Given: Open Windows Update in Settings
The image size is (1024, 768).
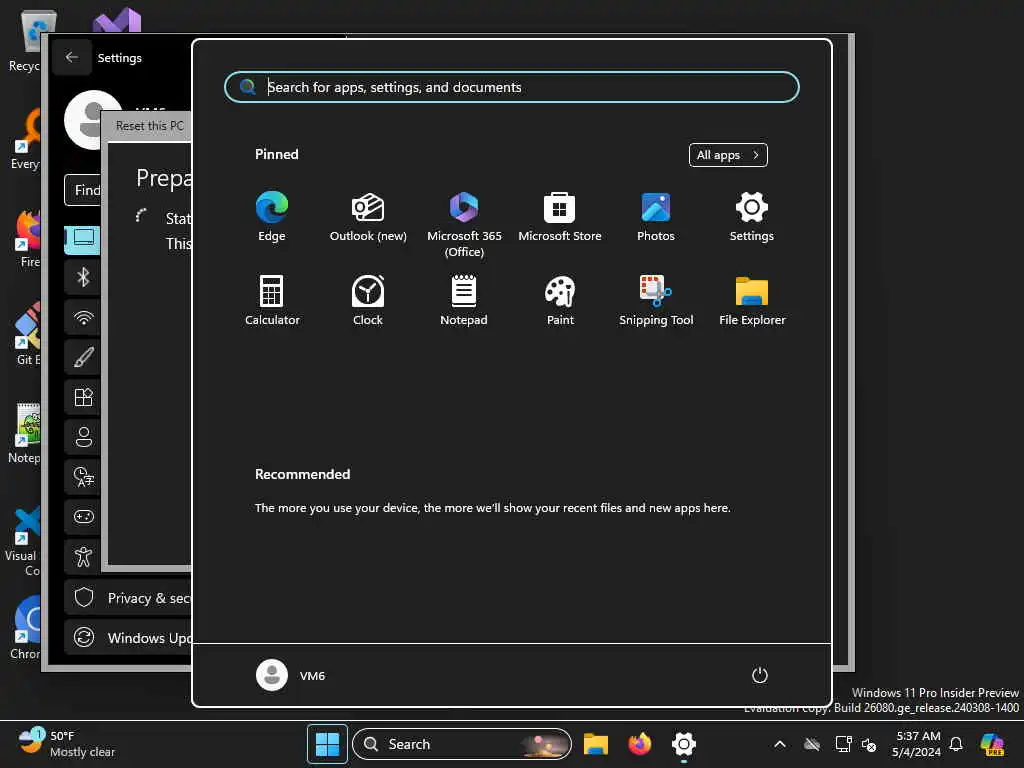Looking at the screenshot, I should click(x=129, y=637).
